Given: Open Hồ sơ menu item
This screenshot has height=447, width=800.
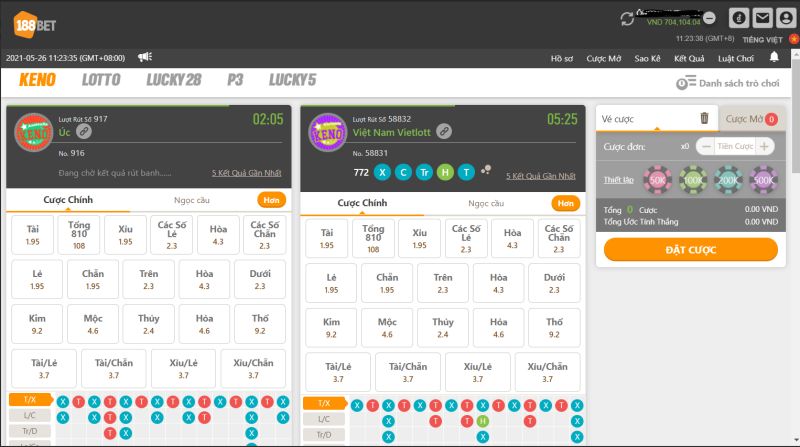Looking at the screenshot, I should [x=561, y=58].
